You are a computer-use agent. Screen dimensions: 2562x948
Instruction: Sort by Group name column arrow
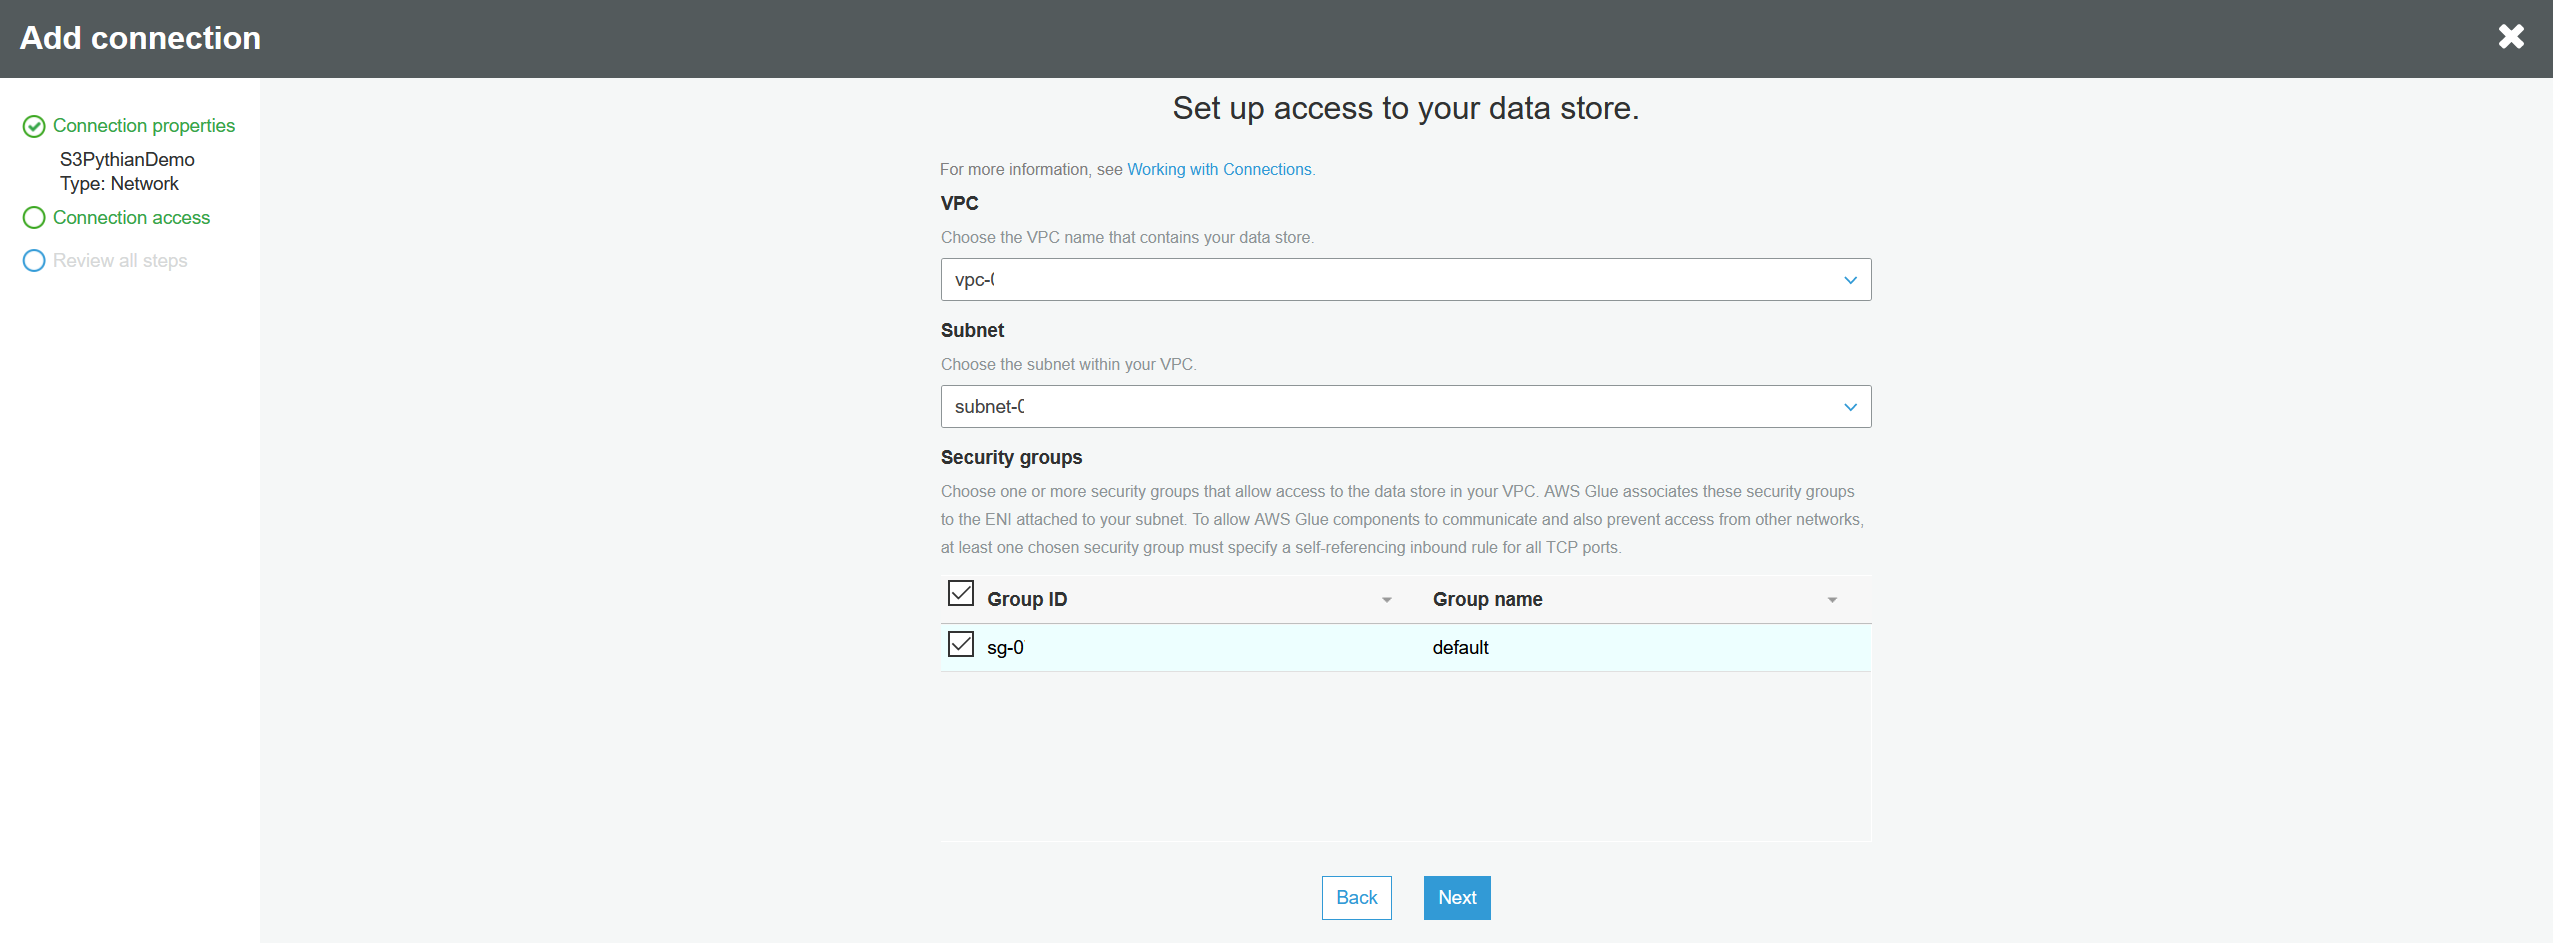coord(1831,600)
